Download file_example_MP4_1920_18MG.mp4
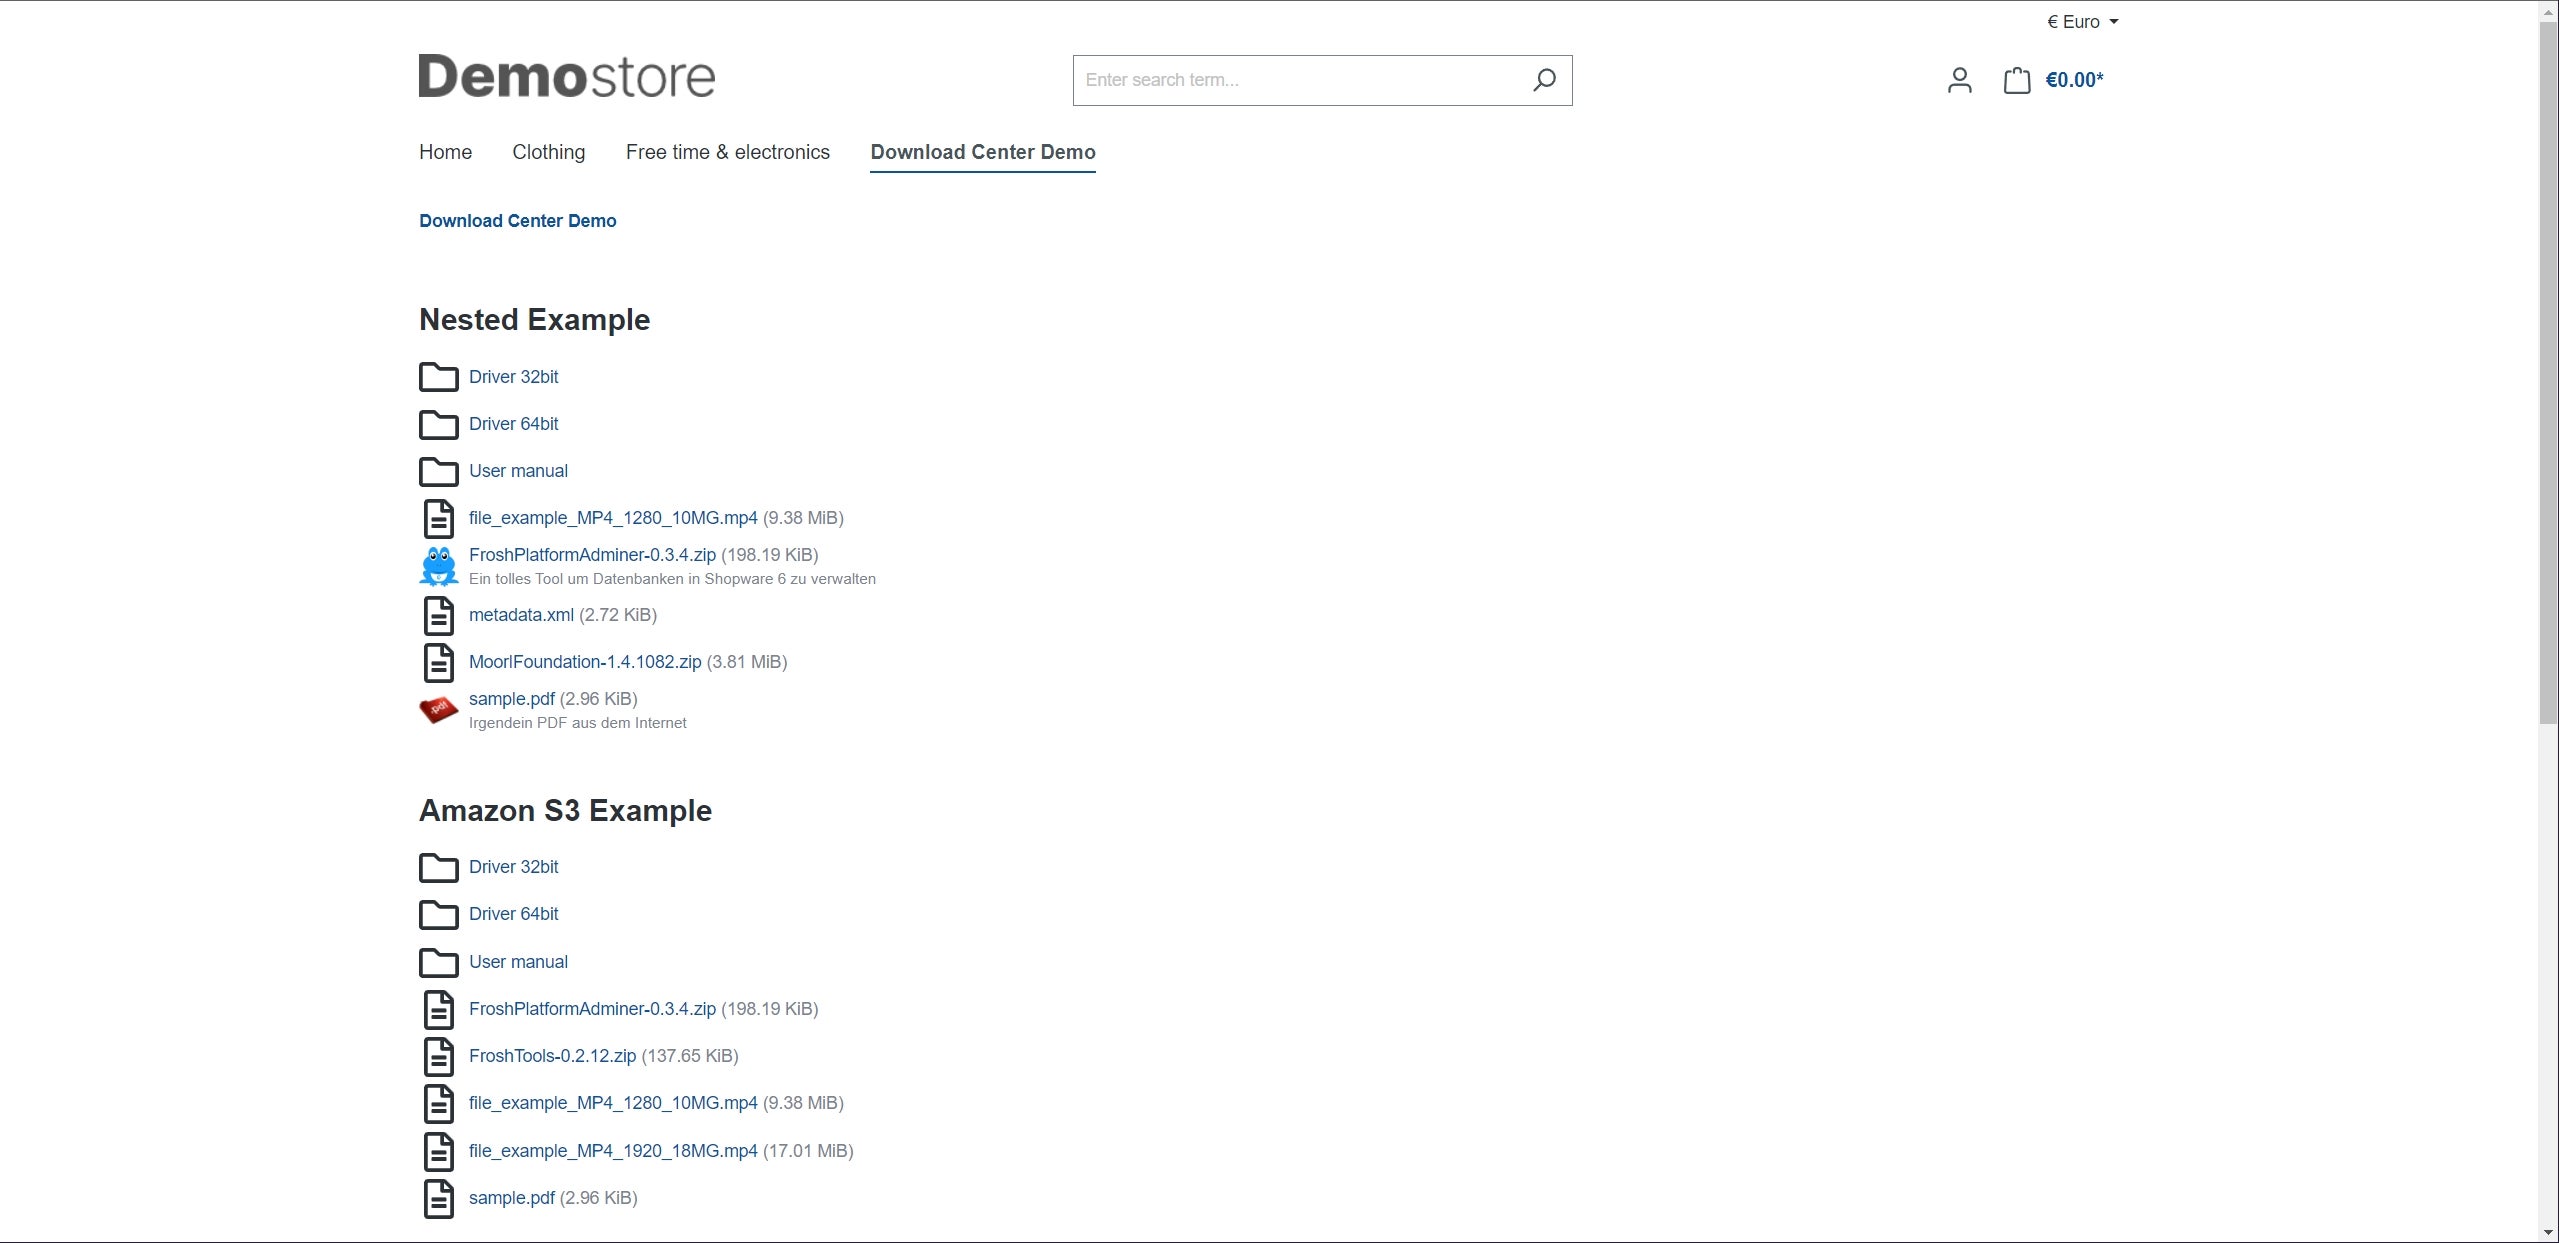2559x1243 pixels. point(613,1151)
